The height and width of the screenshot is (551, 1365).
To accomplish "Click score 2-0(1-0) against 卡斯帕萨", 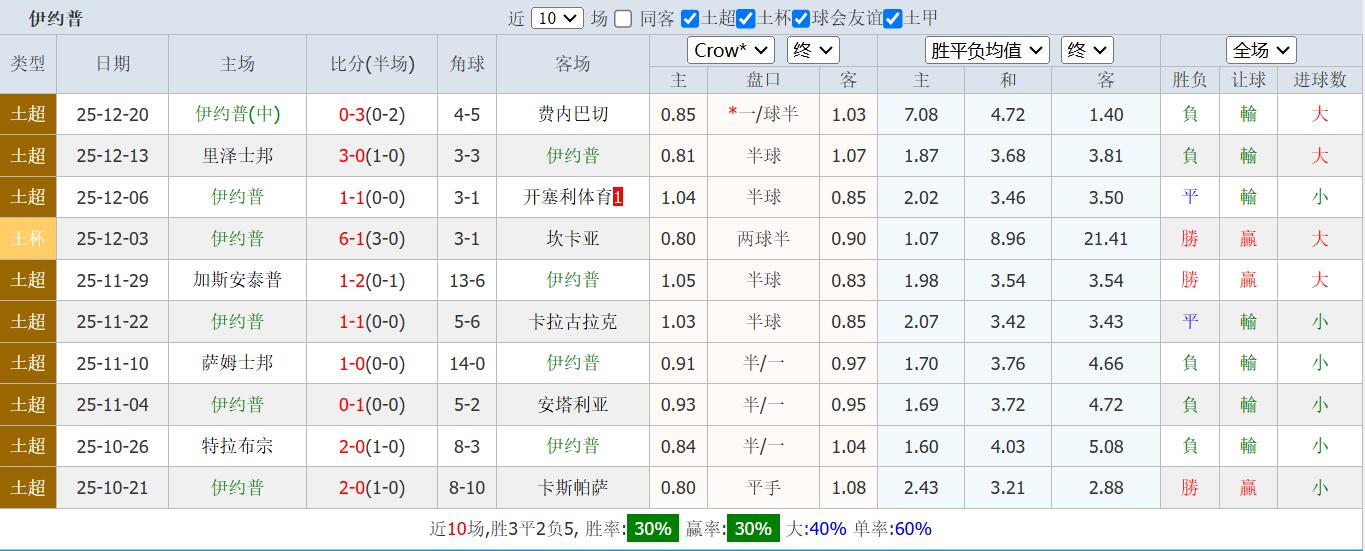I will 372,488.
